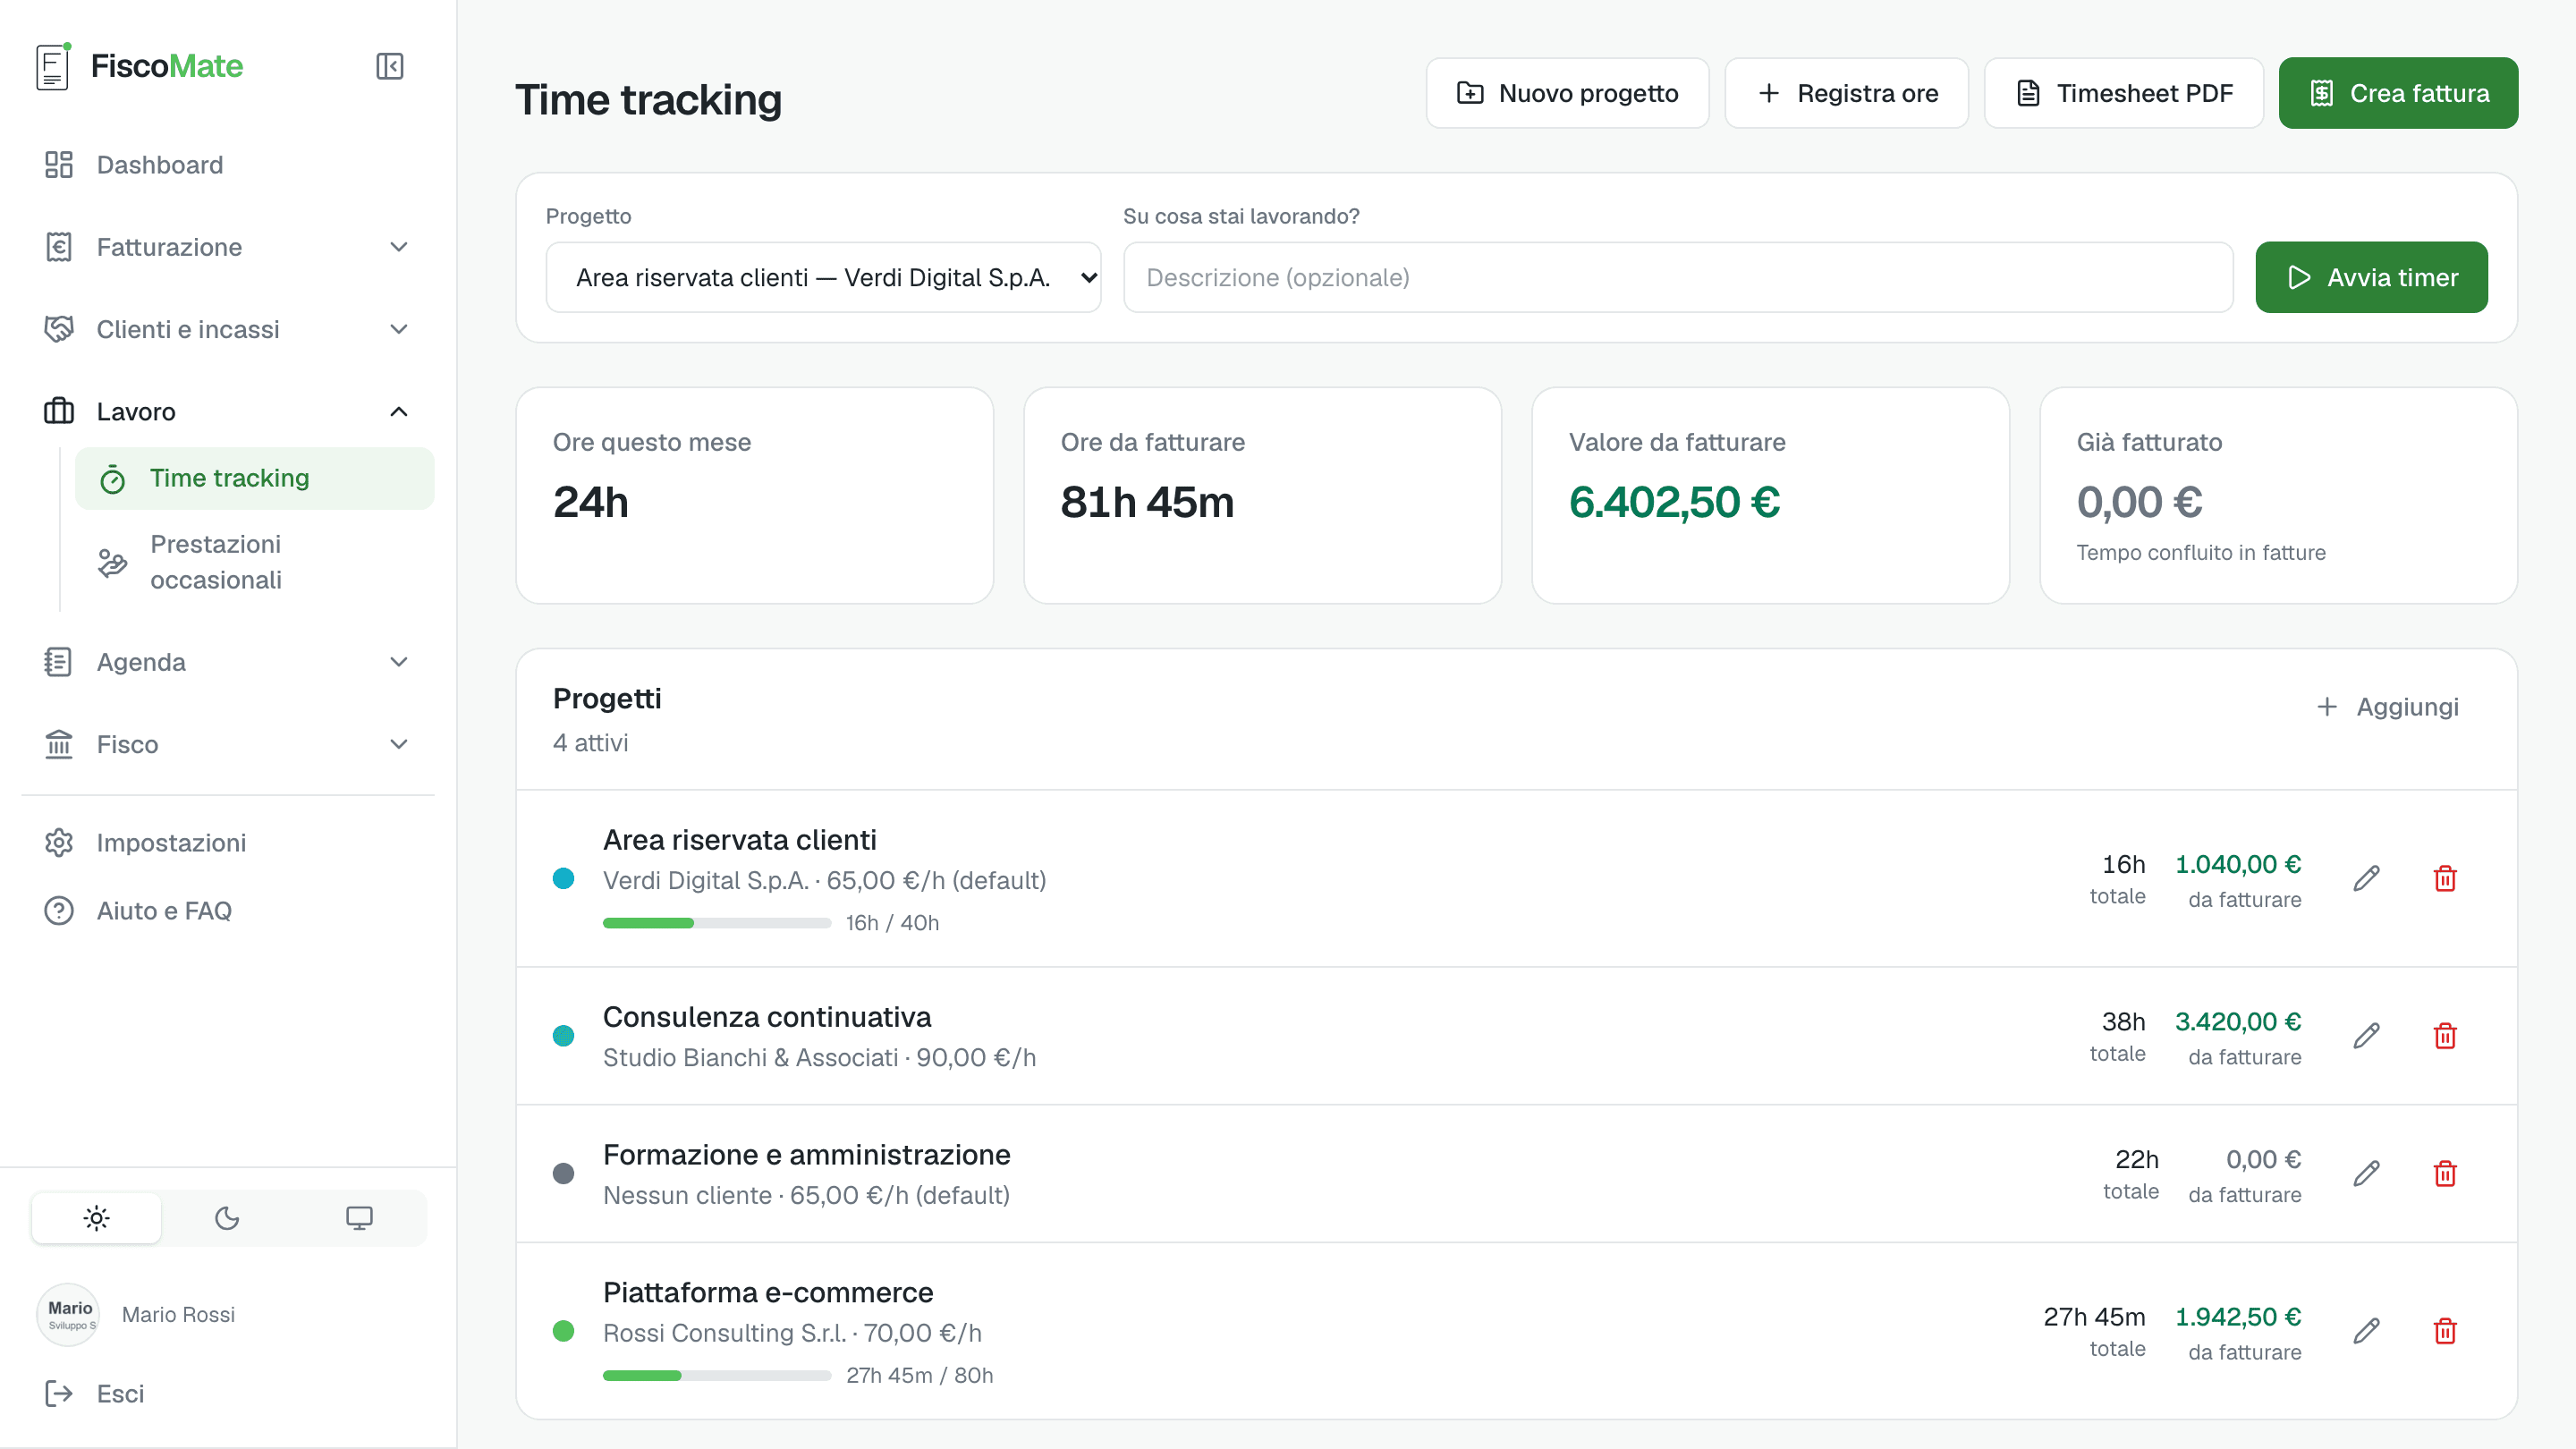Delete the Formazione e amministrazione project
This screenshot has width=2576, height=1449.
pyautogui.click(x=2445, y=1173)
